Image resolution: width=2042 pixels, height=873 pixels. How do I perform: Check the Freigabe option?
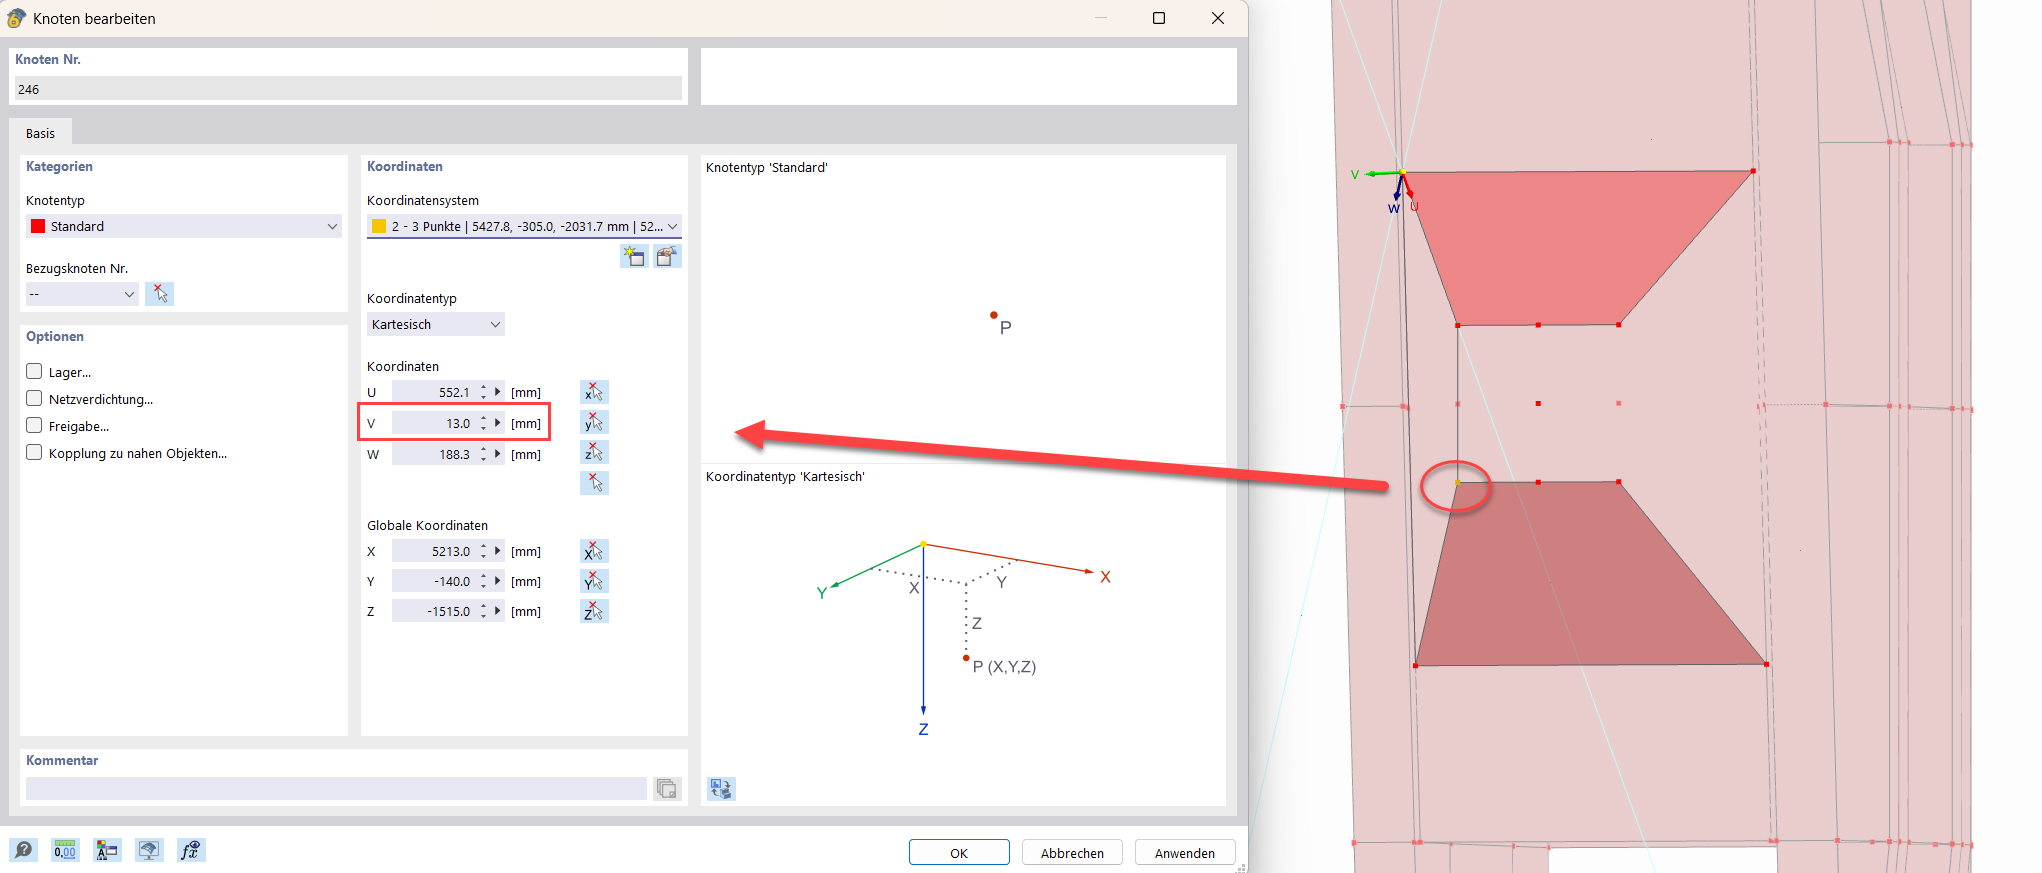tap(35, 426)
